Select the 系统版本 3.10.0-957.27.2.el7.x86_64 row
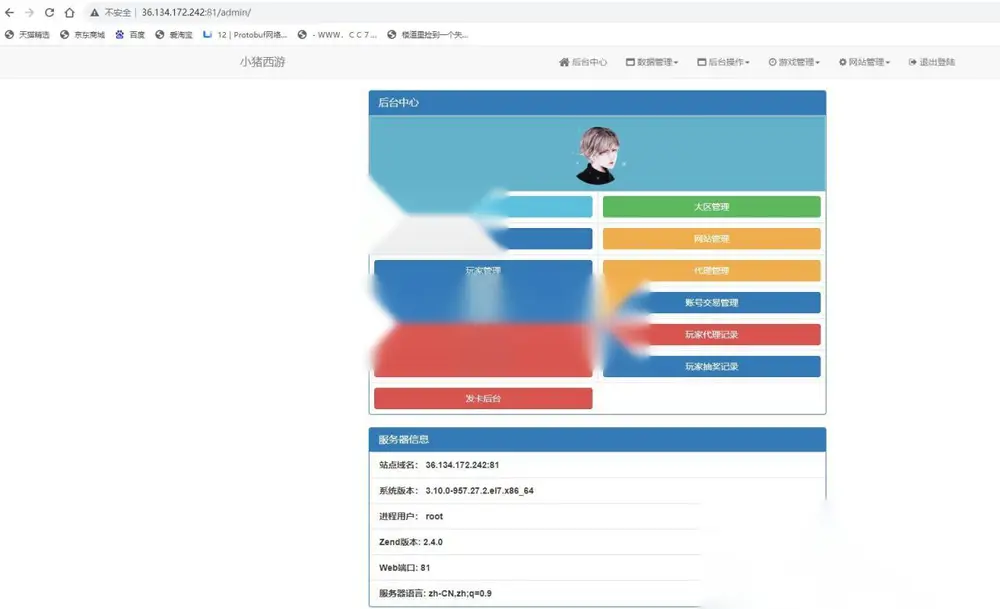1000x609 pixels. [x=598, y=490]
